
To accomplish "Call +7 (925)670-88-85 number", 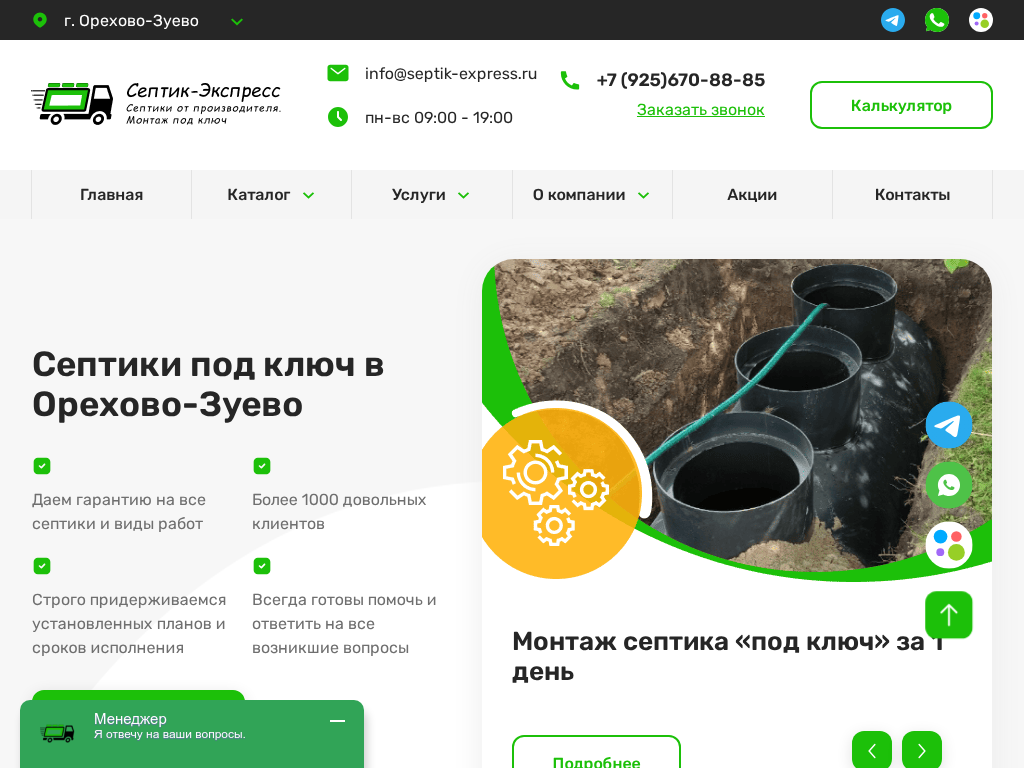I will click(x=680, y=80).
